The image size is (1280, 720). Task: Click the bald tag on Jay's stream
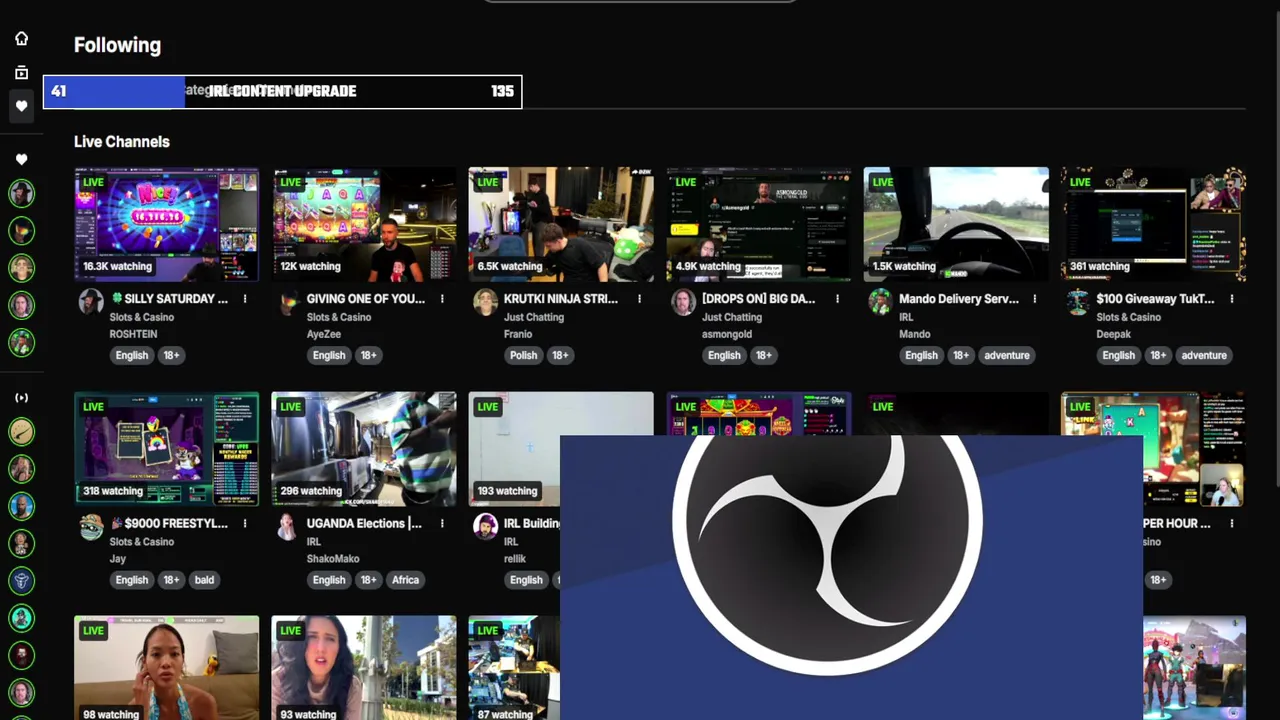[x=204, y=580]
